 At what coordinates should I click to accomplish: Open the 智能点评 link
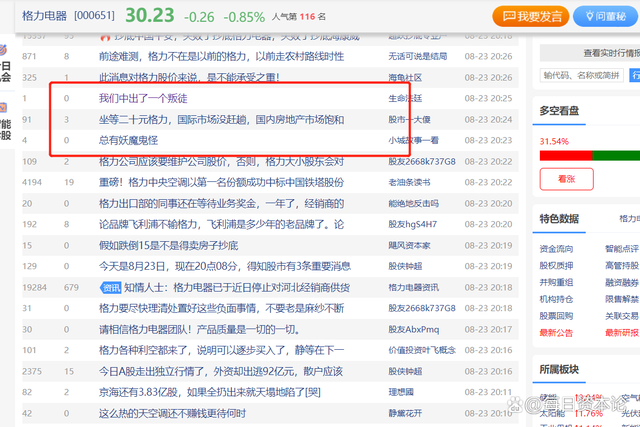[622, 249]
